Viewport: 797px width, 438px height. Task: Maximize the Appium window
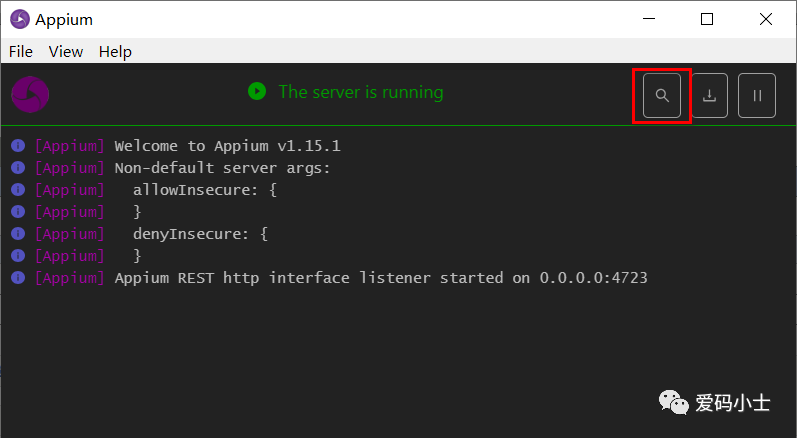click(707, 19)
